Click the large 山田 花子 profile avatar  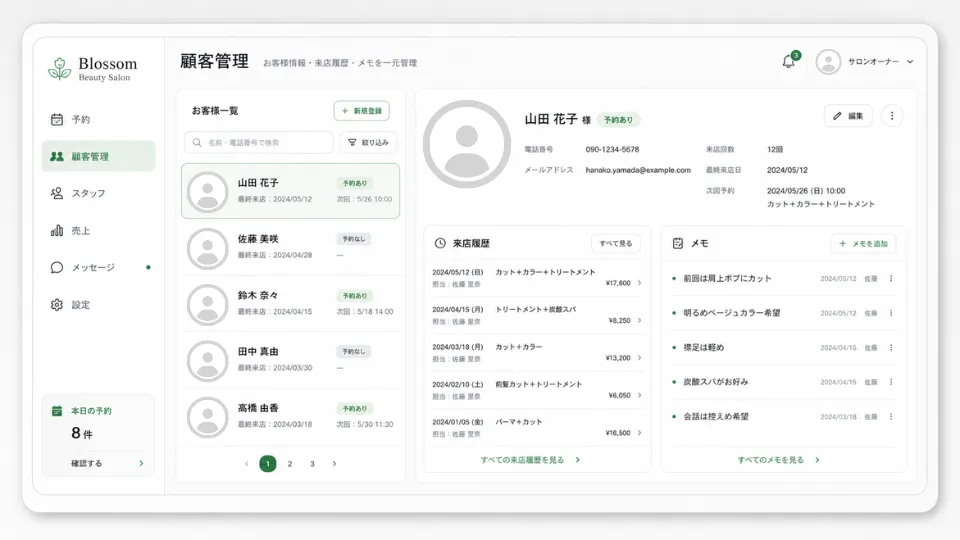[467, 144]
